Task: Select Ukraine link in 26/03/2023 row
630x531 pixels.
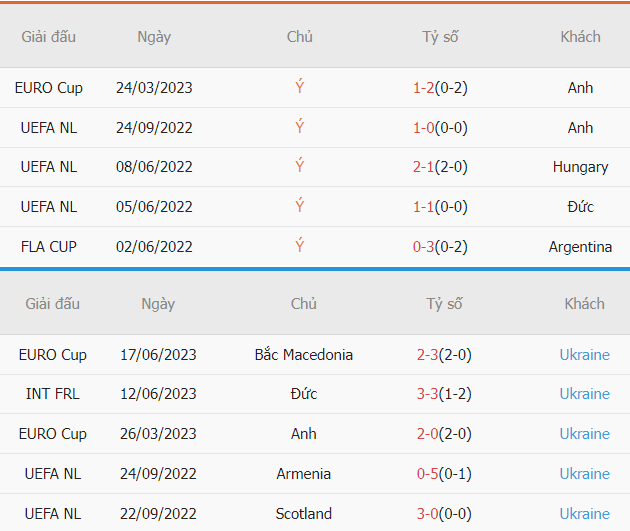Action: pyautogui.click(x=585, y=434)
